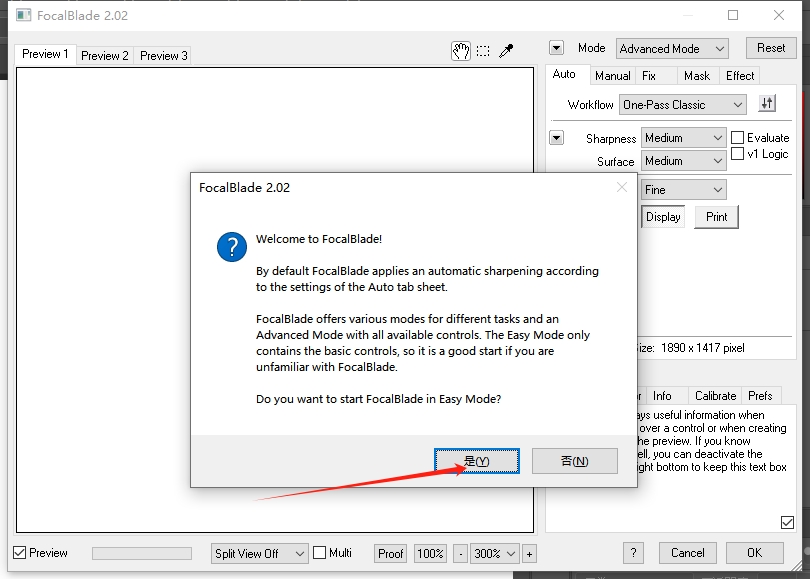Click the Print button
This screenshot has height=579, width=810.
[x=716, y=217]
